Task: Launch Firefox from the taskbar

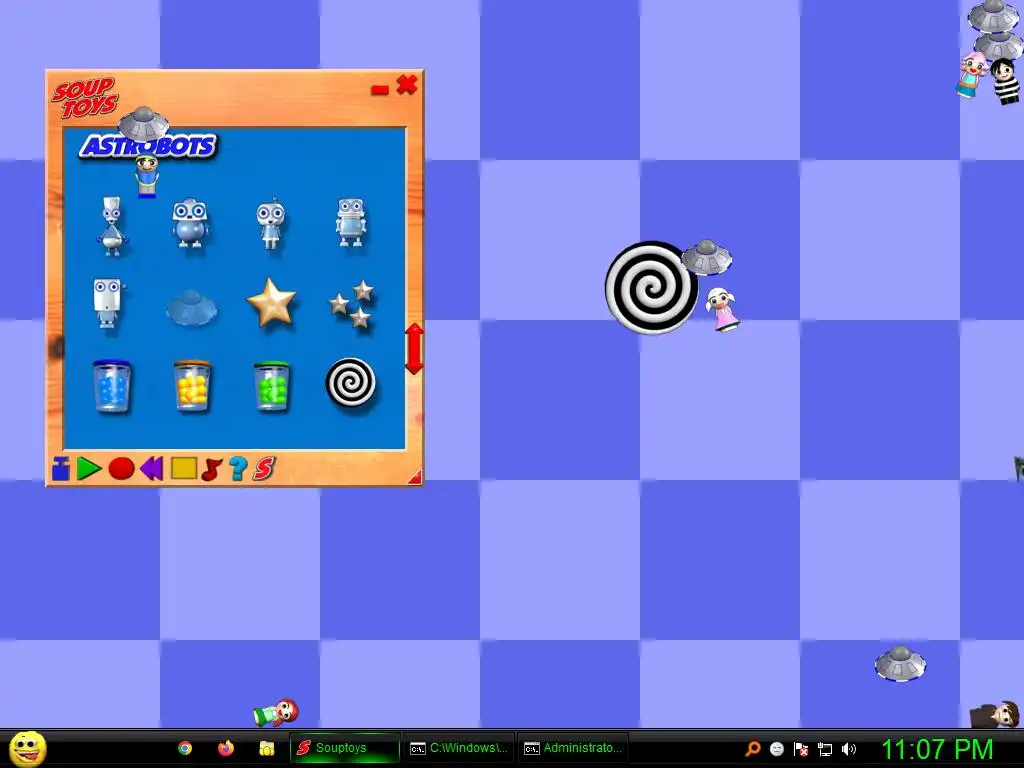Action: (x=226, y=748)
